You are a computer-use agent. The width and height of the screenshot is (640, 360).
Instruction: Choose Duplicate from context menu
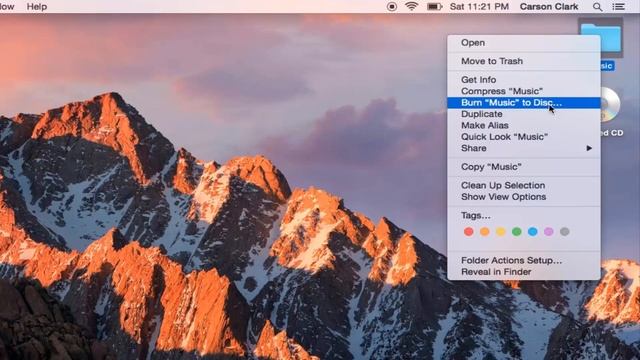(524, 114)
